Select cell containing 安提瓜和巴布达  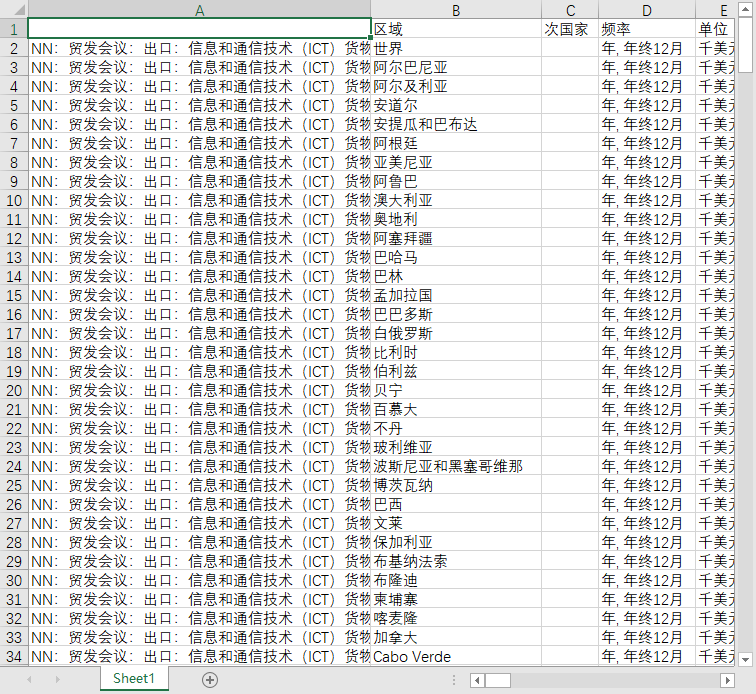click(456, 124)
